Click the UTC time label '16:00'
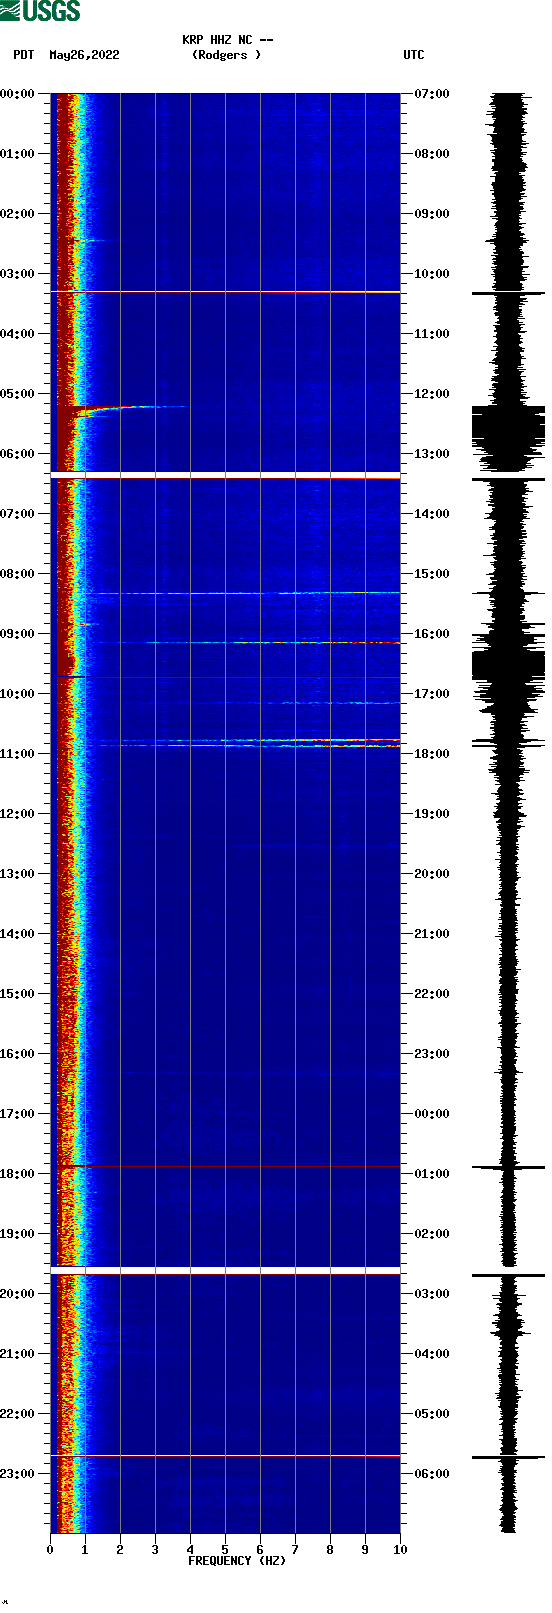This screenshot has width=552, height=1613. 432,634
